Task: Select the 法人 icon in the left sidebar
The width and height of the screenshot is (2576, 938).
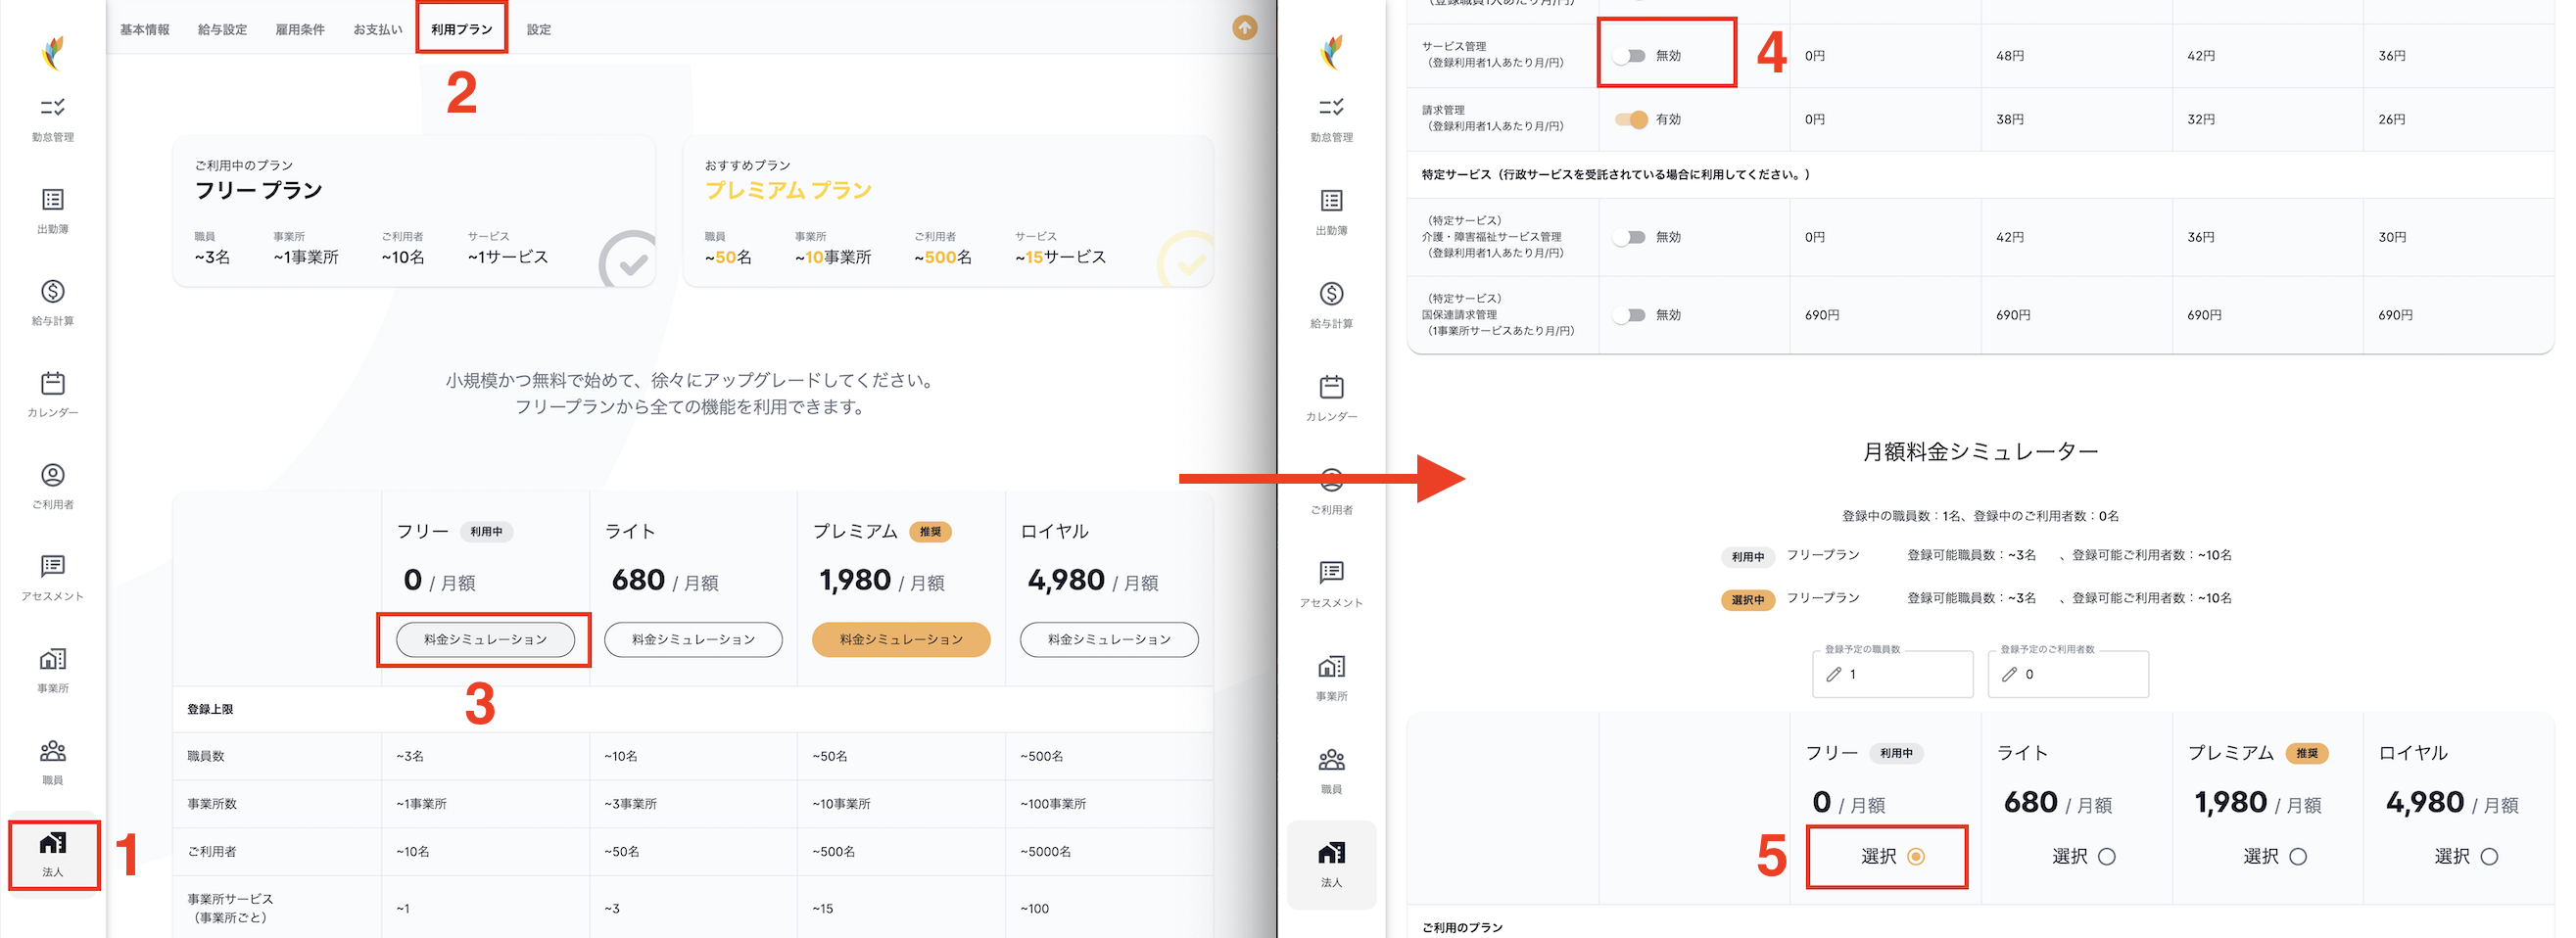Action: (x=53, y=854)
